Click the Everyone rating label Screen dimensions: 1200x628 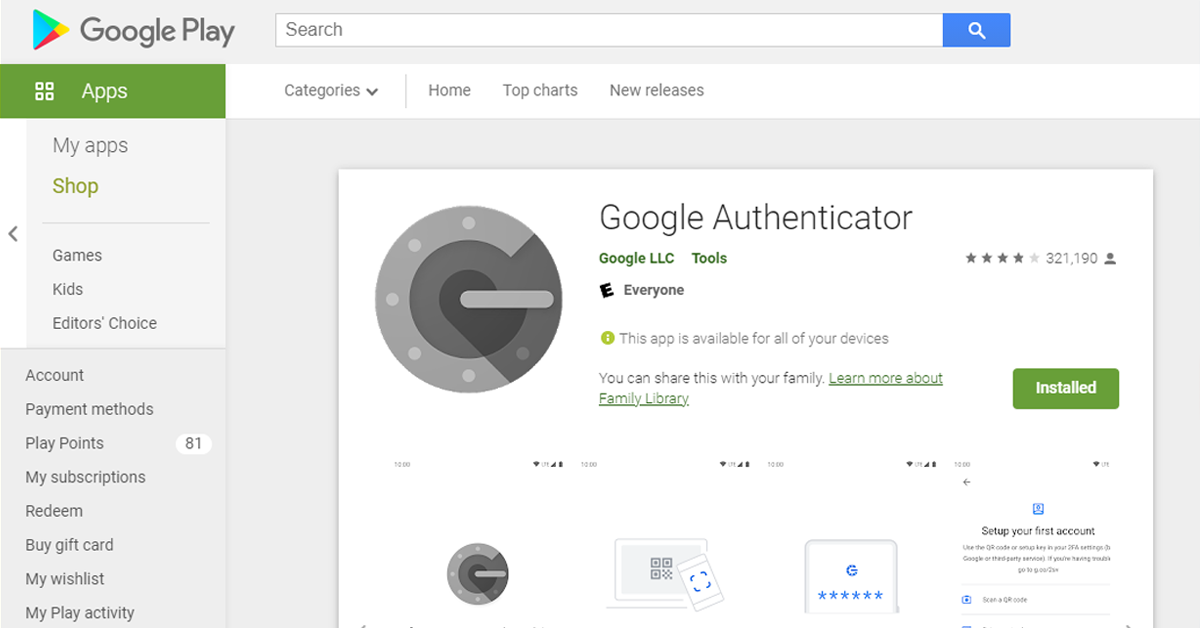pyautogui.click(x=653, y=290)
